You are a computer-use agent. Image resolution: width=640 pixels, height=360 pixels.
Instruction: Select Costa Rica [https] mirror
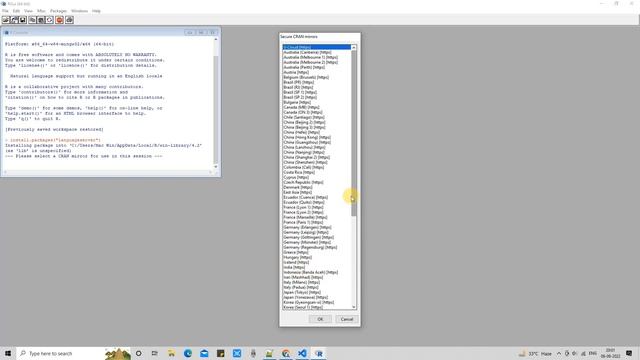tap(317, 172)
